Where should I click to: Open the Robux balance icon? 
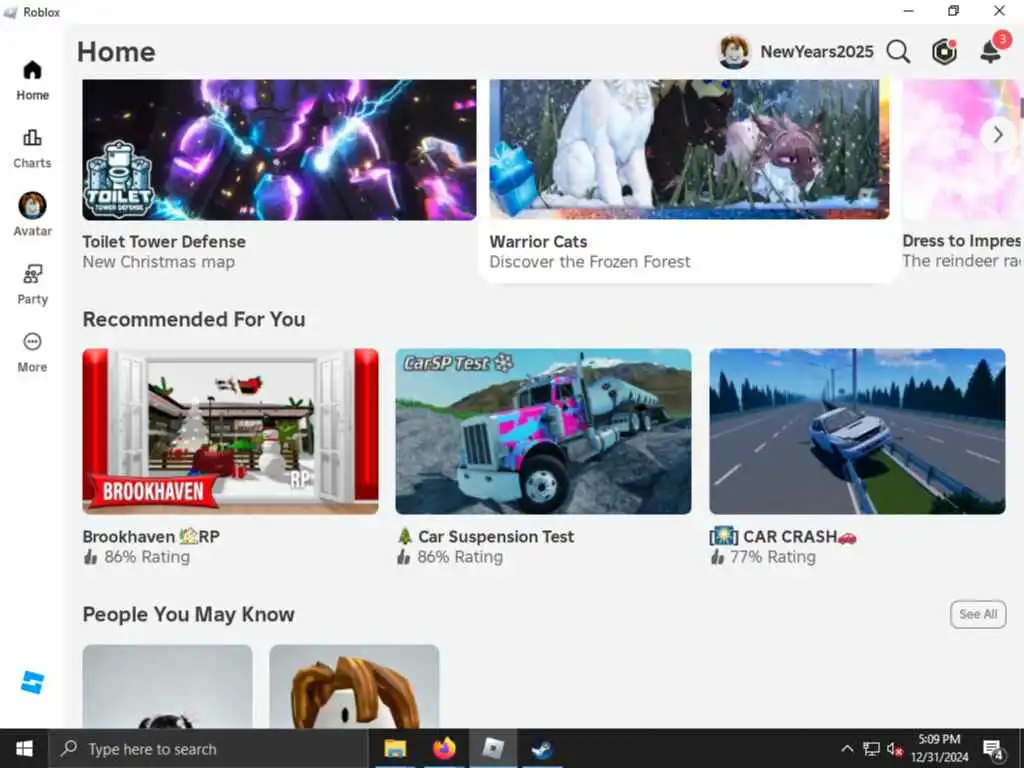944,52
